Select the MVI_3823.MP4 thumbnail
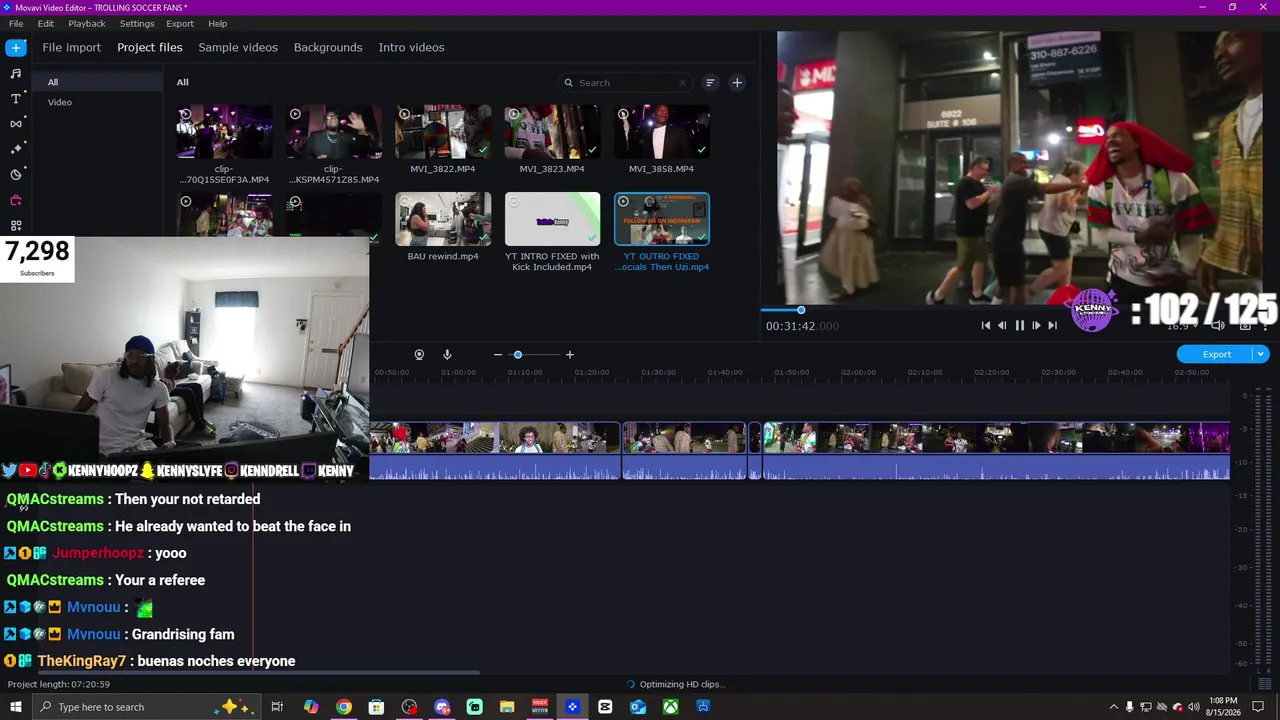The width and height of the screenshot is (1280, 720). (x=552, y=132)
